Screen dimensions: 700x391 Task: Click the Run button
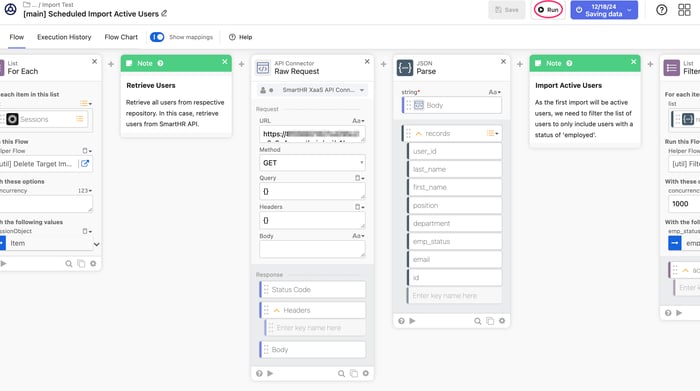coord(548,10)
